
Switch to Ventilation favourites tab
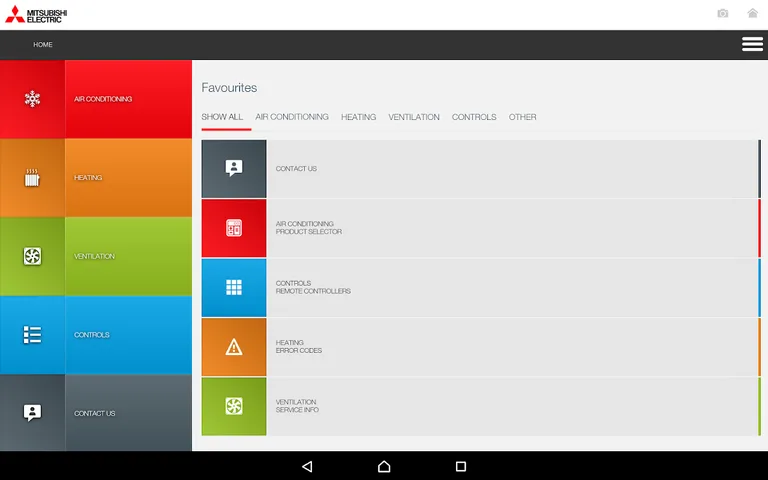pyautogui.click(x=414, y=117)
